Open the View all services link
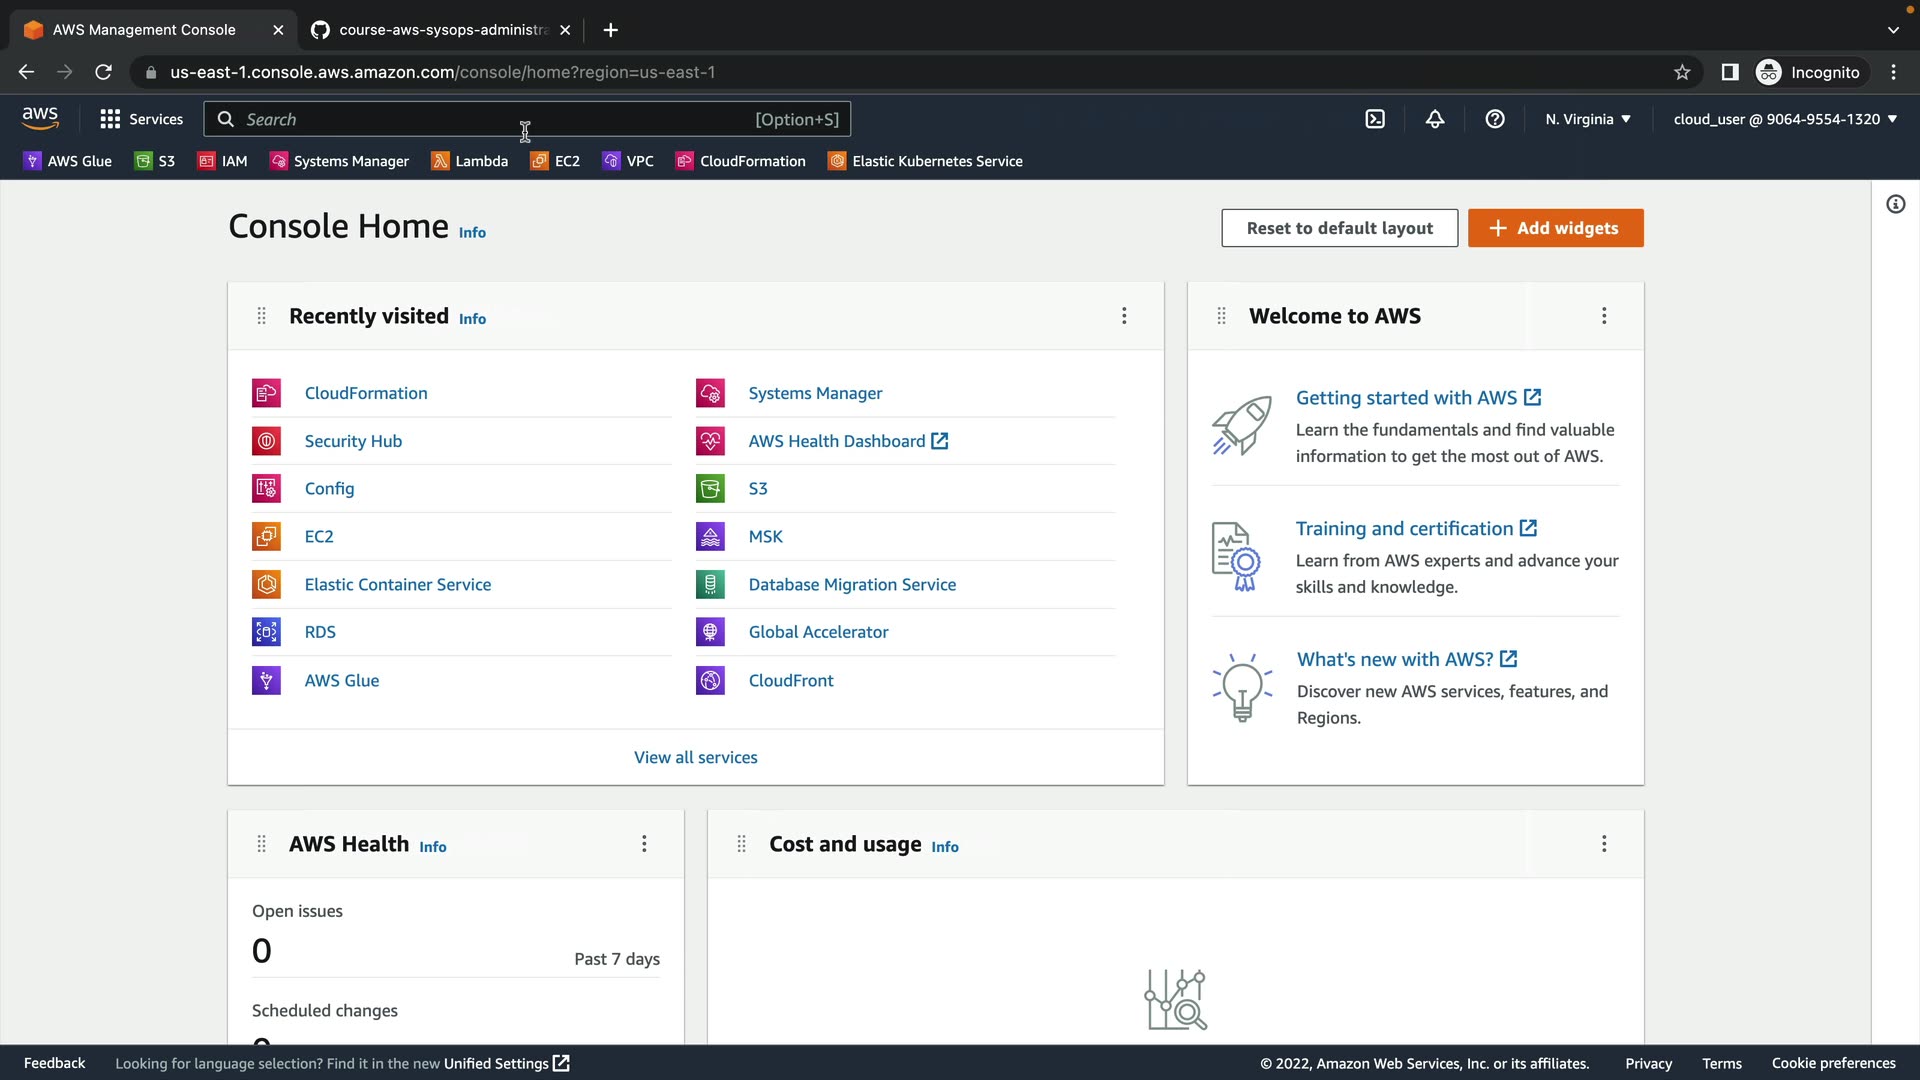This screenshot has height=1080, width=1920. tap(695, 757)
